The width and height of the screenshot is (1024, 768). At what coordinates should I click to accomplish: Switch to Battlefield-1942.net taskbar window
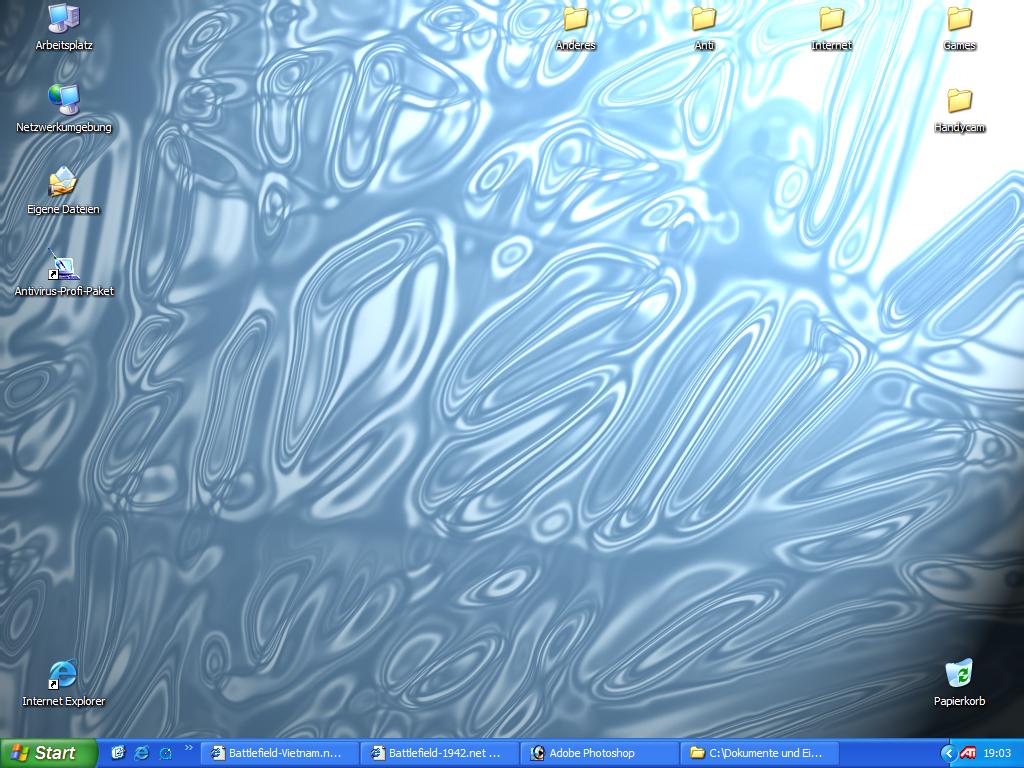(438, 753)
